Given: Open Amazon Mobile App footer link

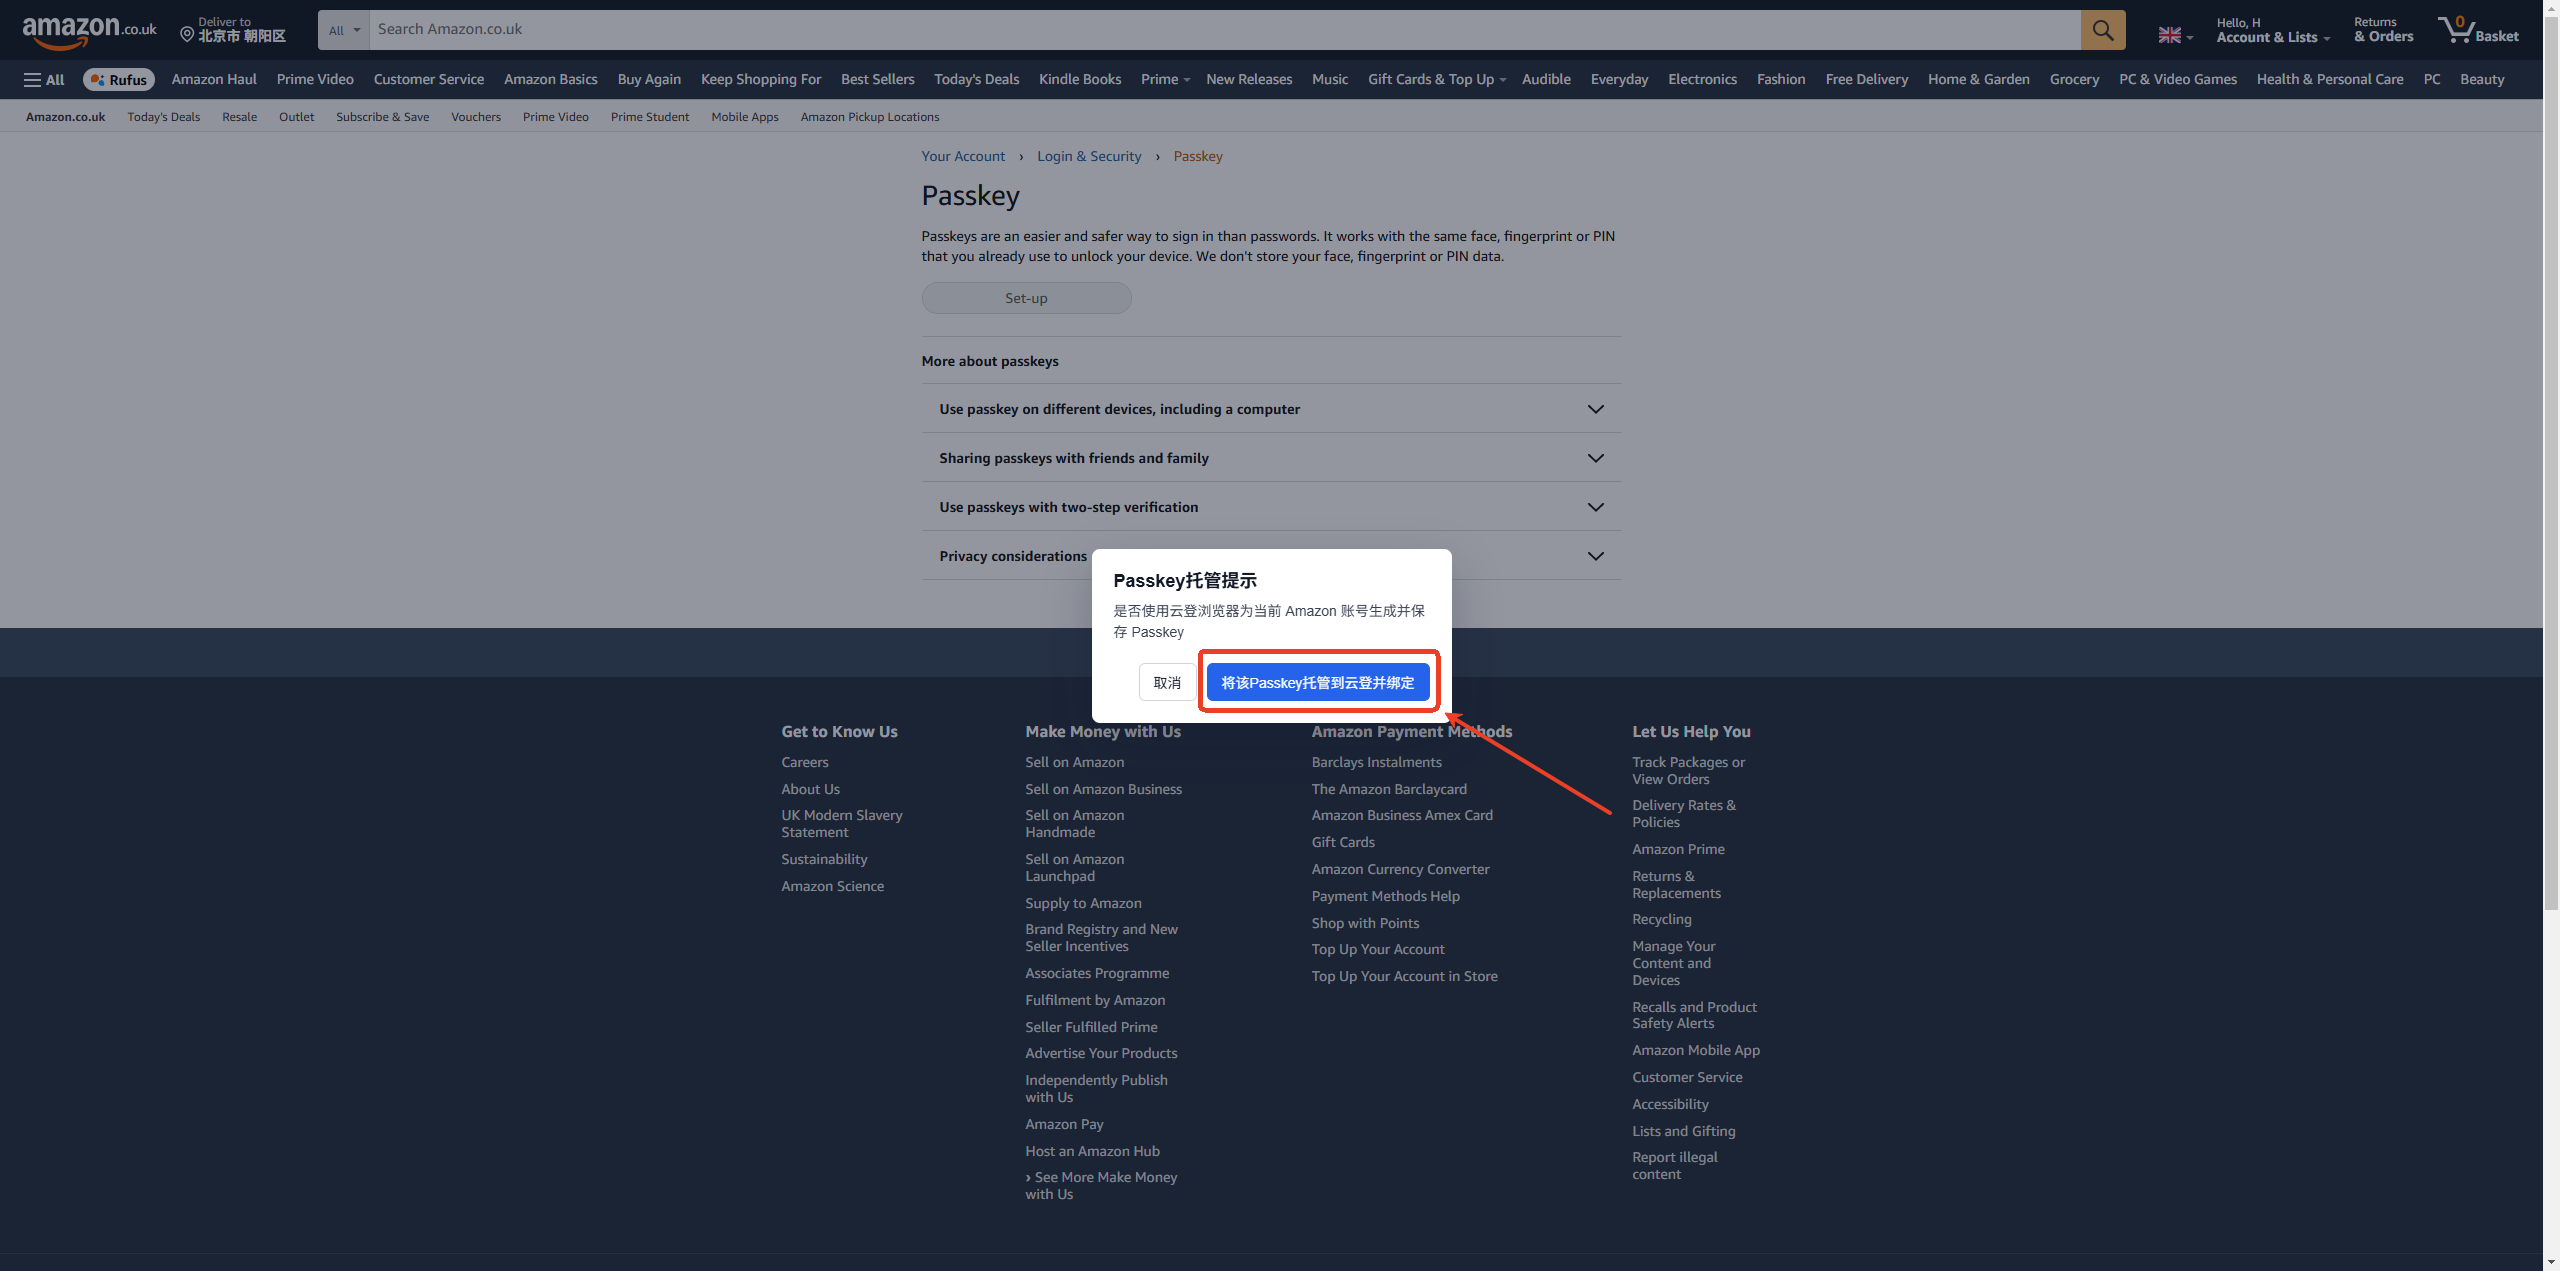Looking at the screenshot, I should click(x=1696, y=1051).
